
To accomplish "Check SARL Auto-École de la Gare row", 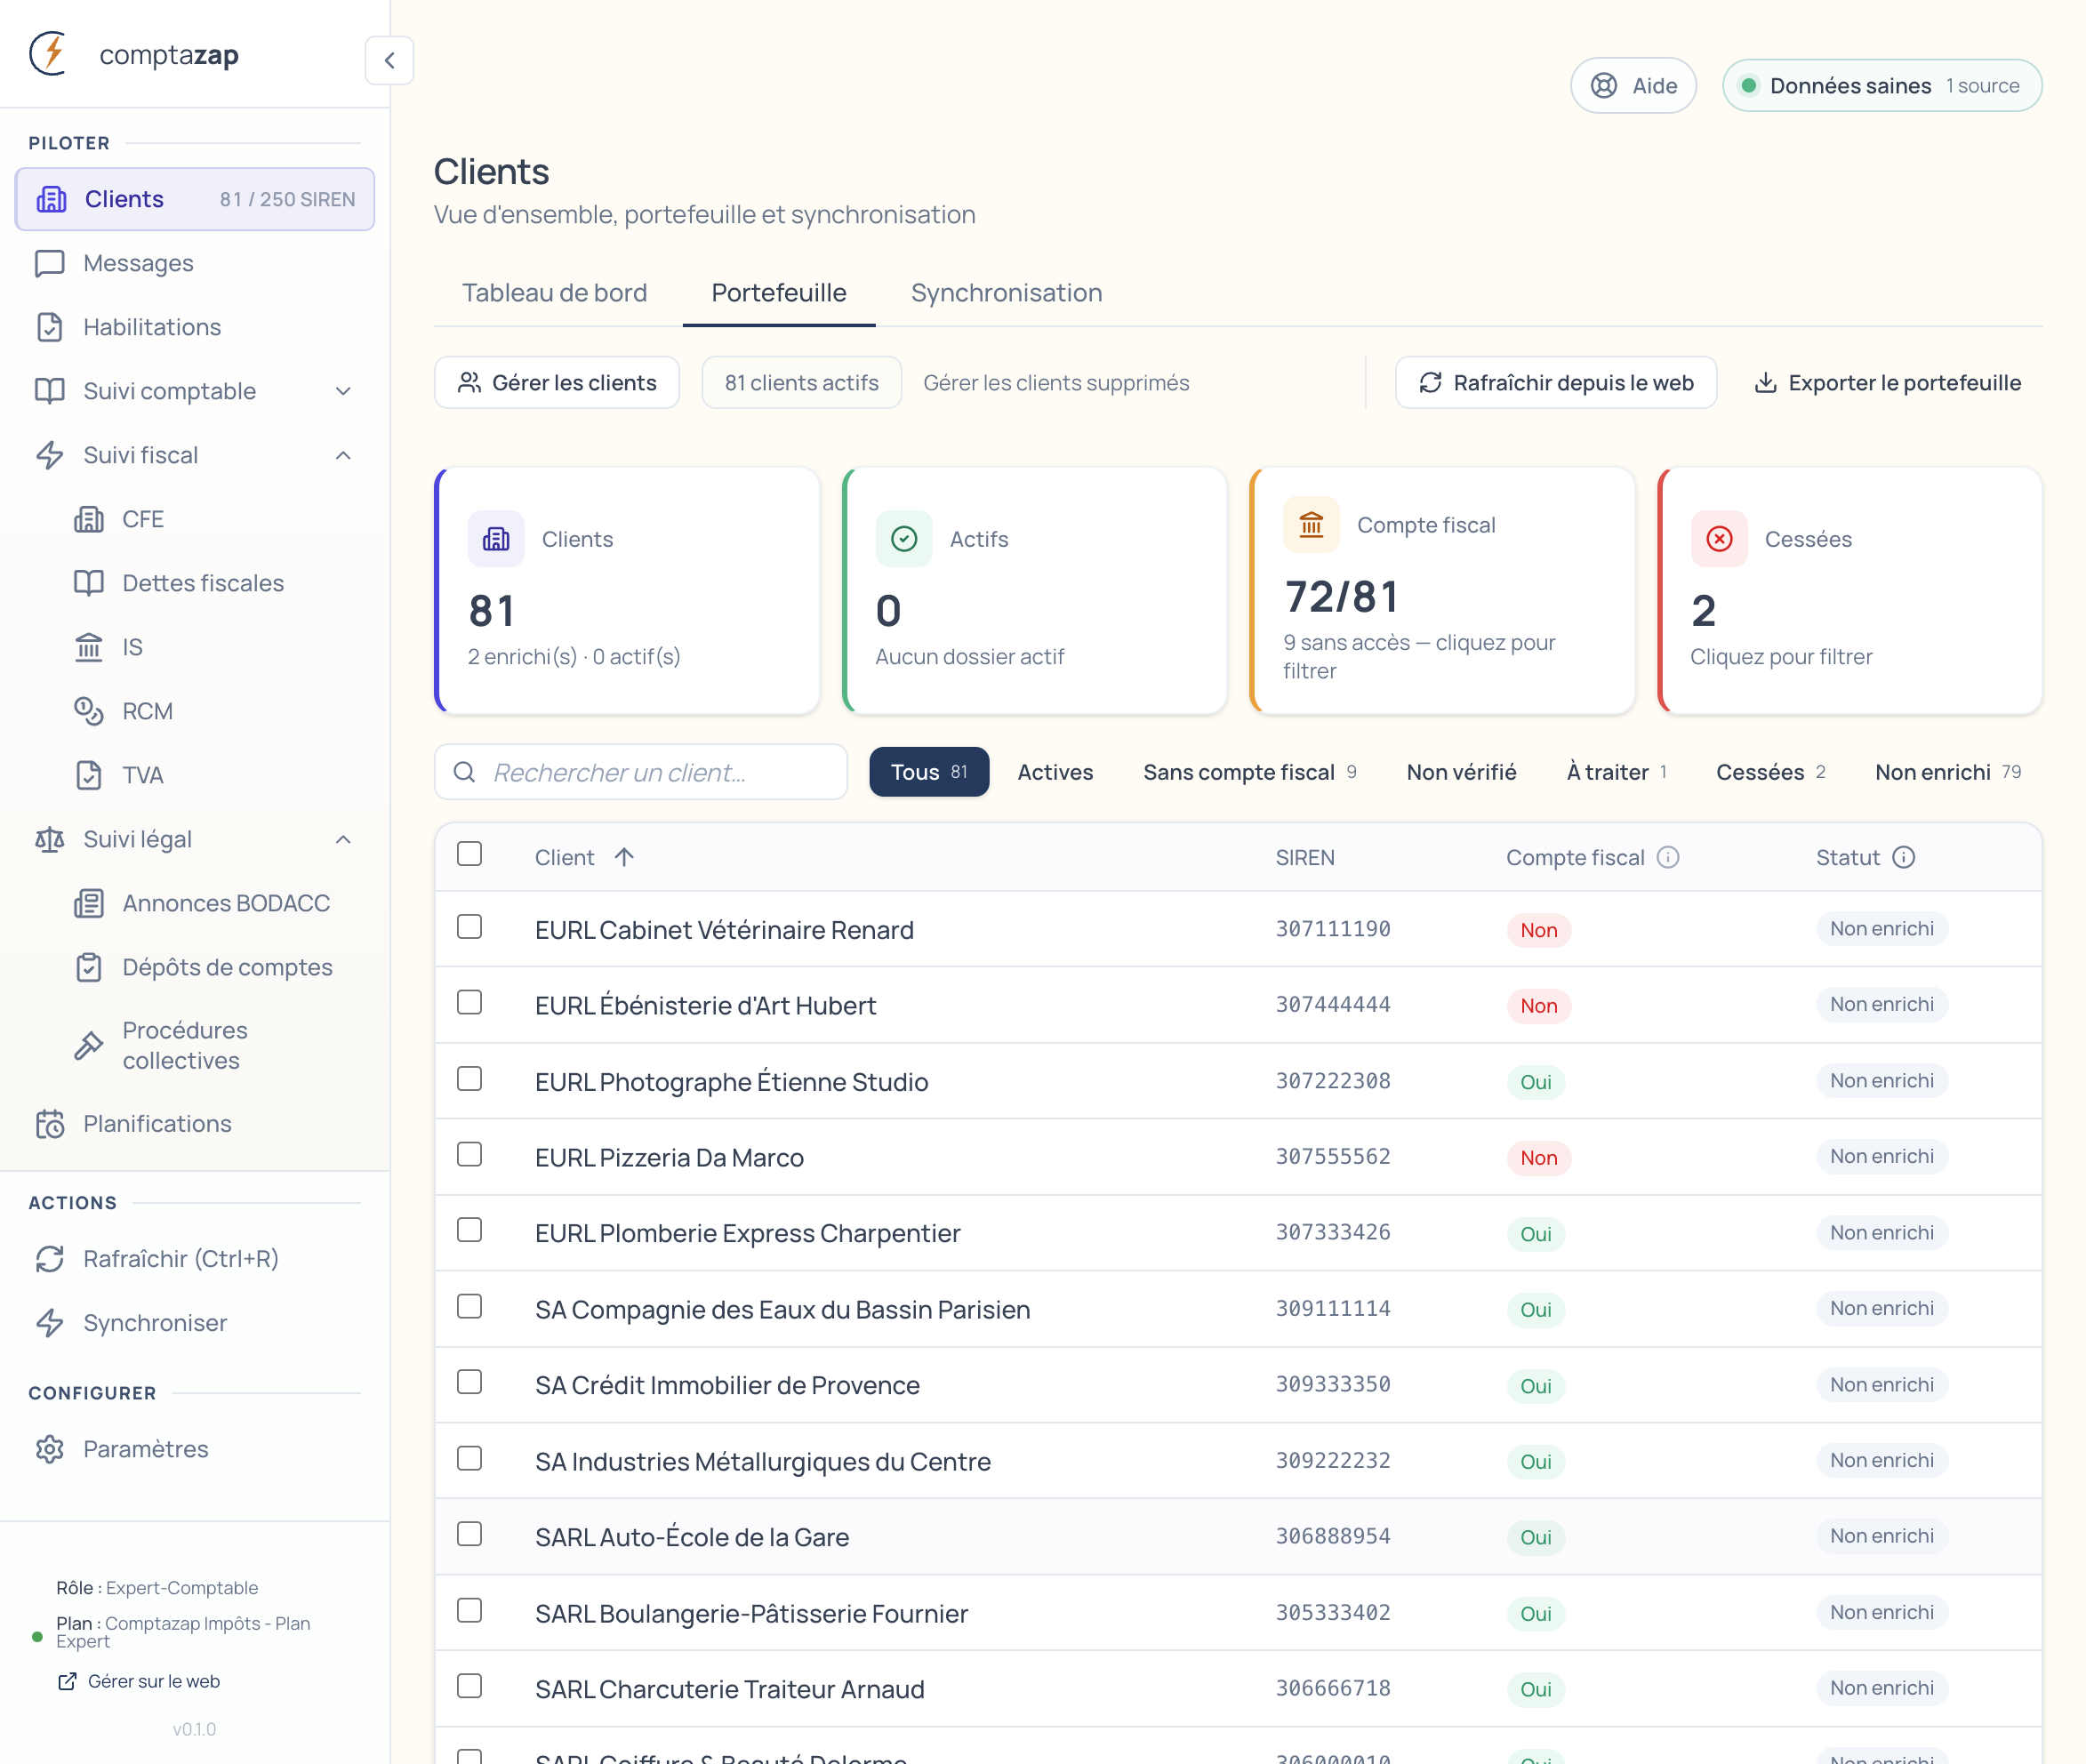I will (x=469, y=1534).
